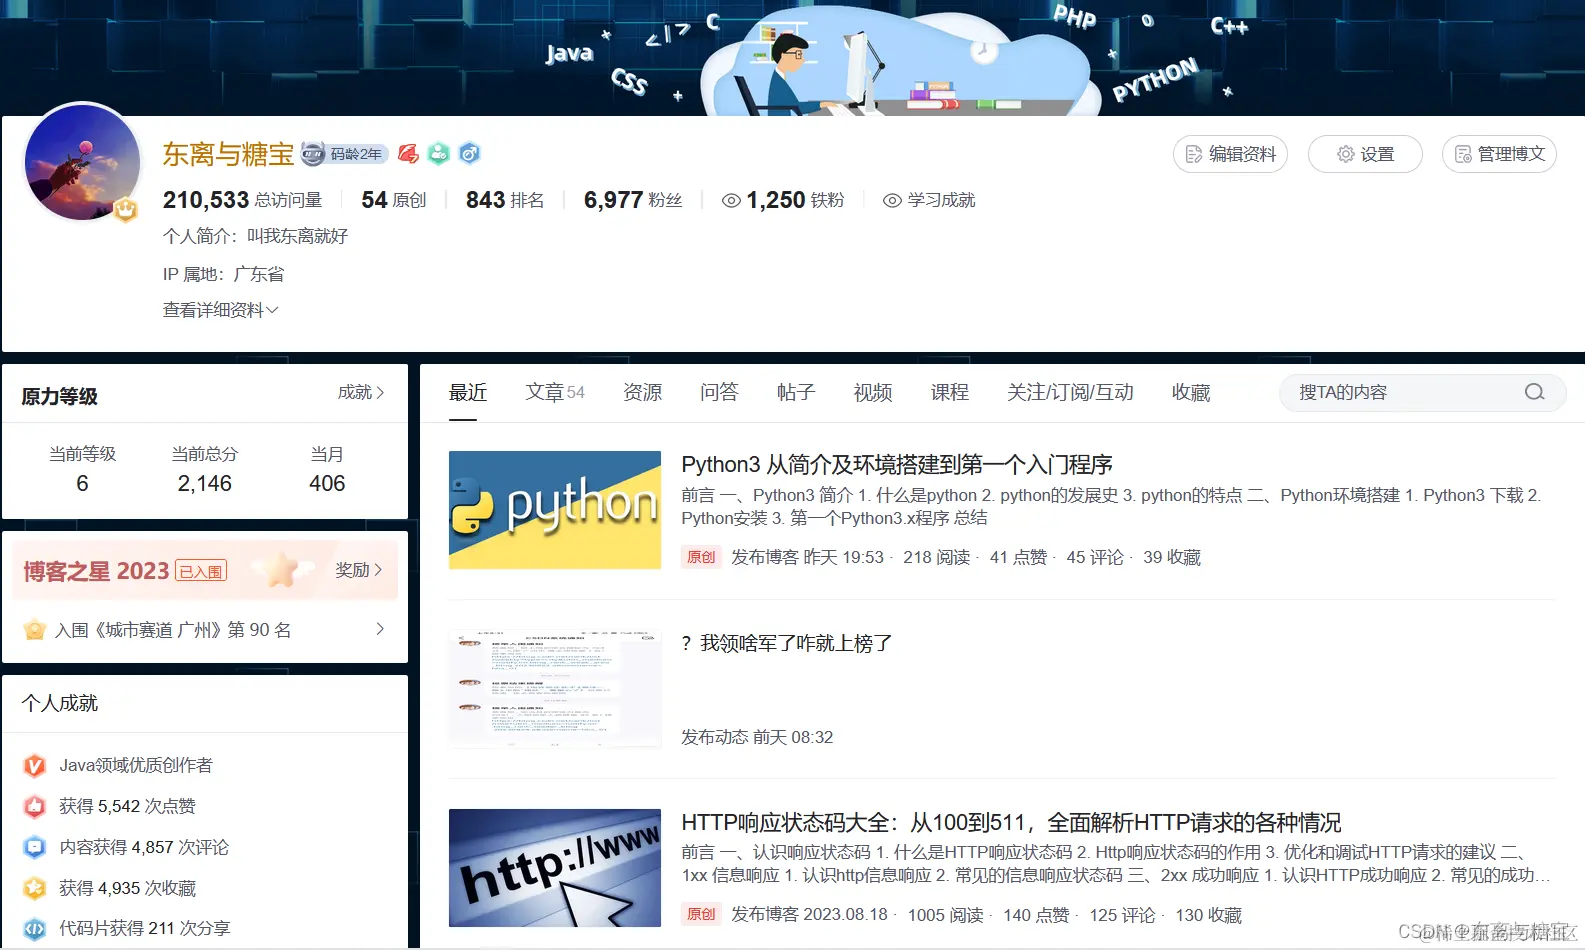Click the 获得 5,542 次点赞 icon
This screenshot has height=950, width=1585.
pos(35,806)
